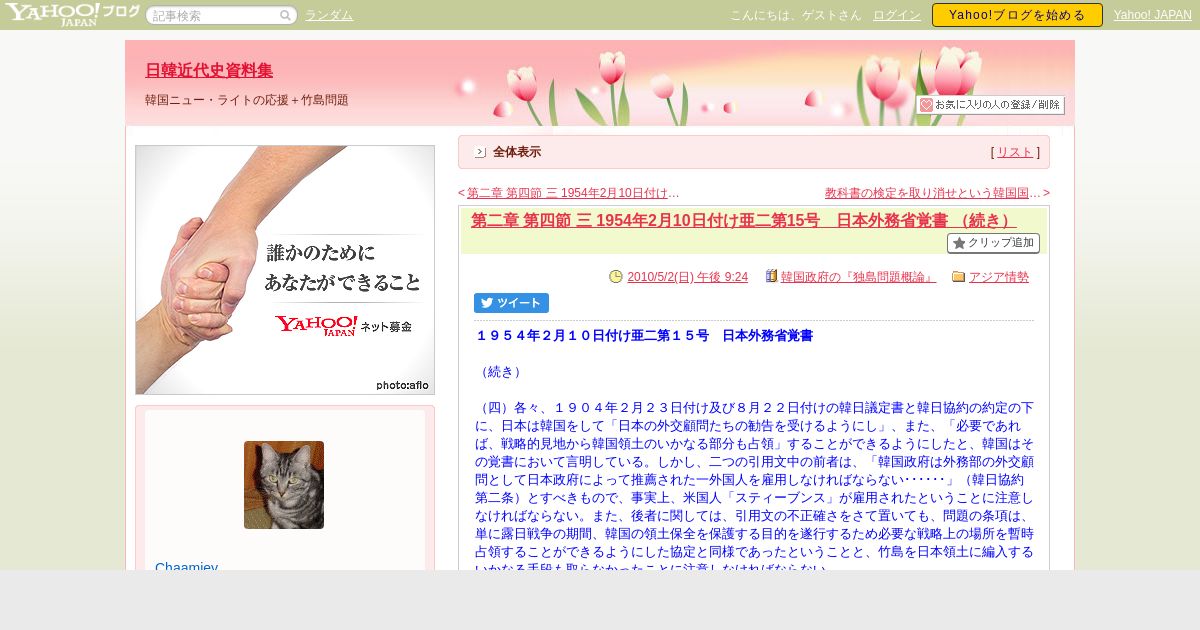Click the クリップ追加 button
Screen dimensions: 1200x630
993,243
